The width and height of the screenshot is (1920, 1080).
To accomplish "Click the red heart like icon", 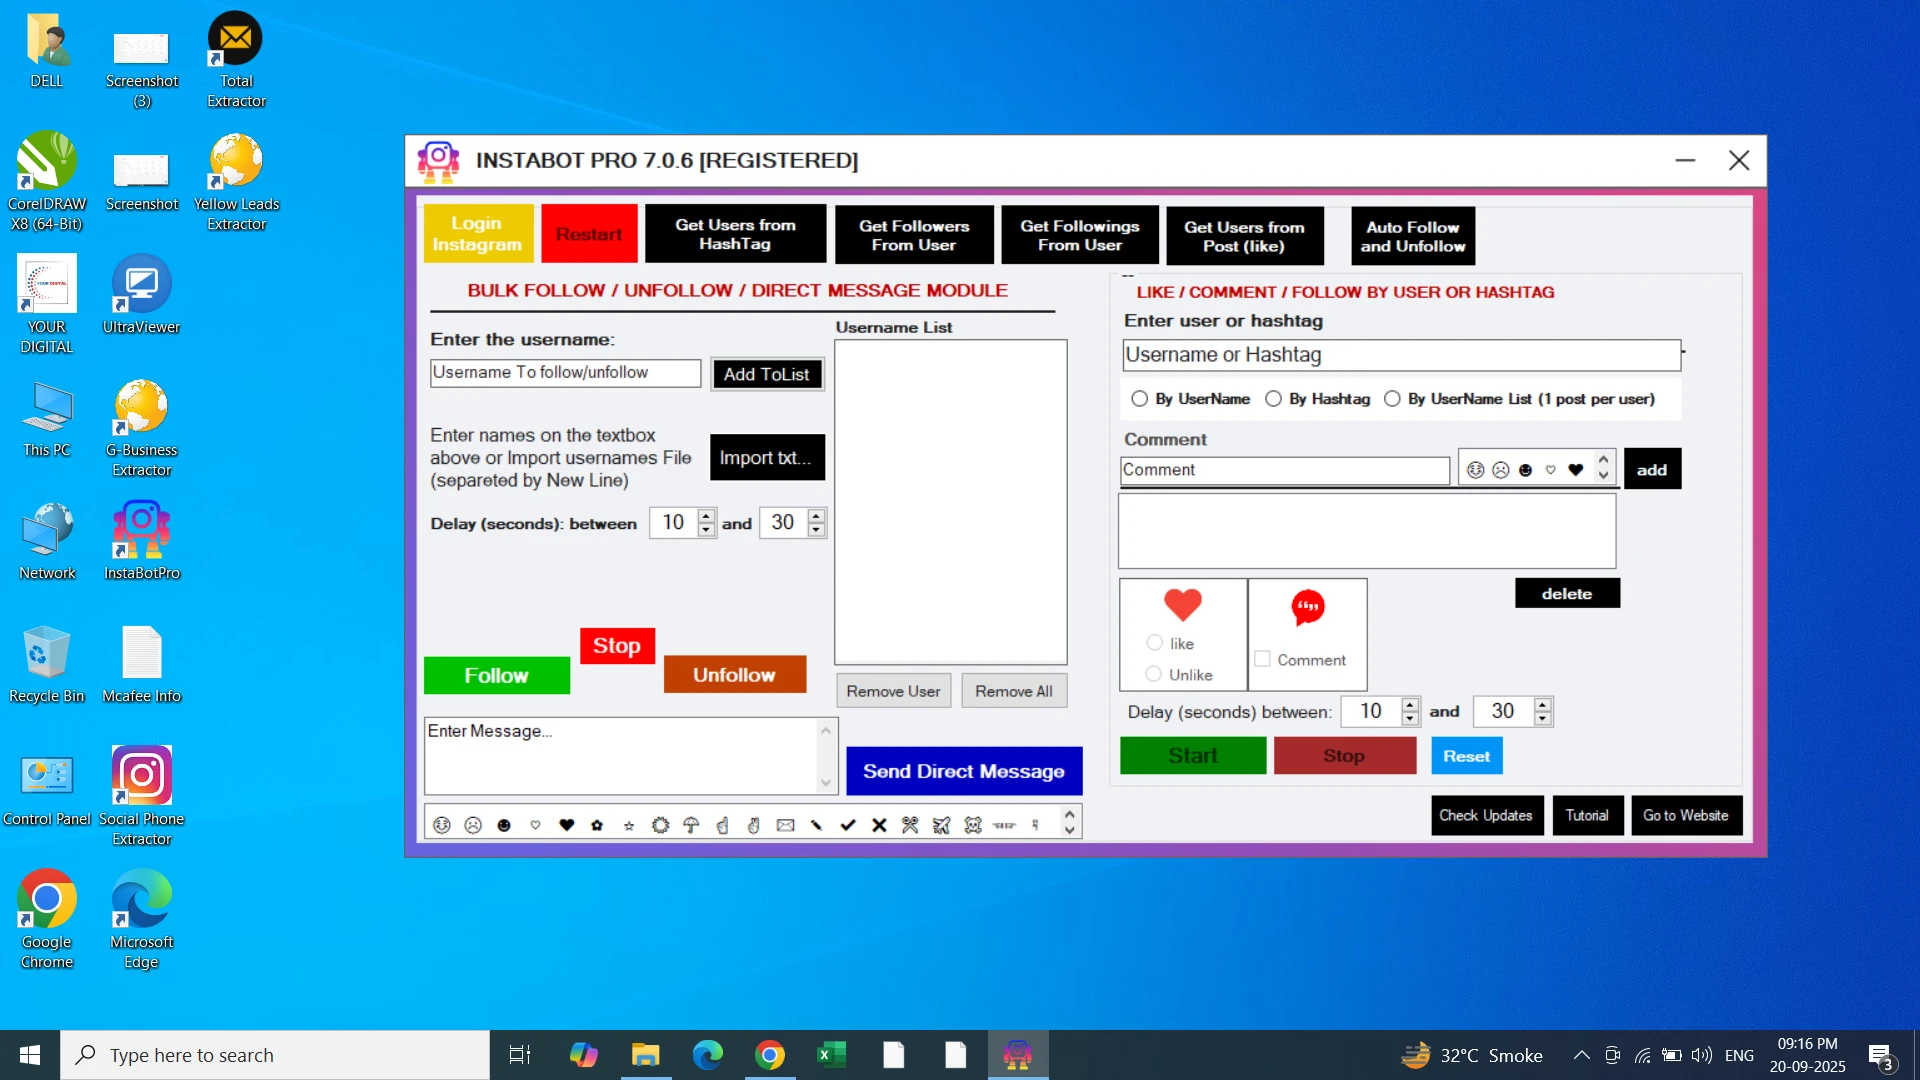I will (1182, 605).
